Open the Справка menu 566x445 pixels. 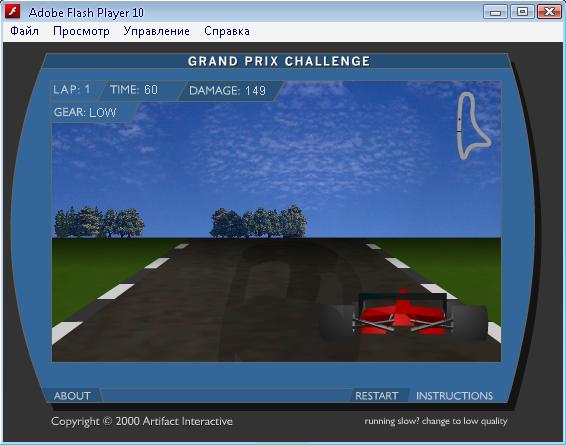(x=227, y=31)
